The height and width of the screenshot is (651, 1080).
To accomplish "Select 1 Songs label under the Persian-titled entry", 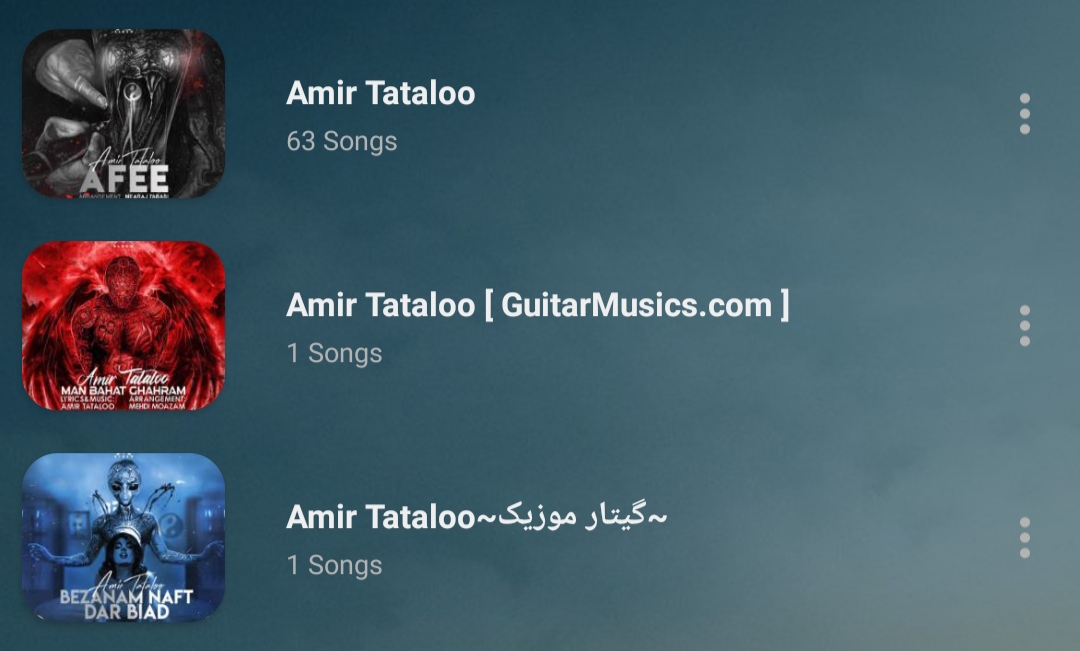I will point(334,566).
